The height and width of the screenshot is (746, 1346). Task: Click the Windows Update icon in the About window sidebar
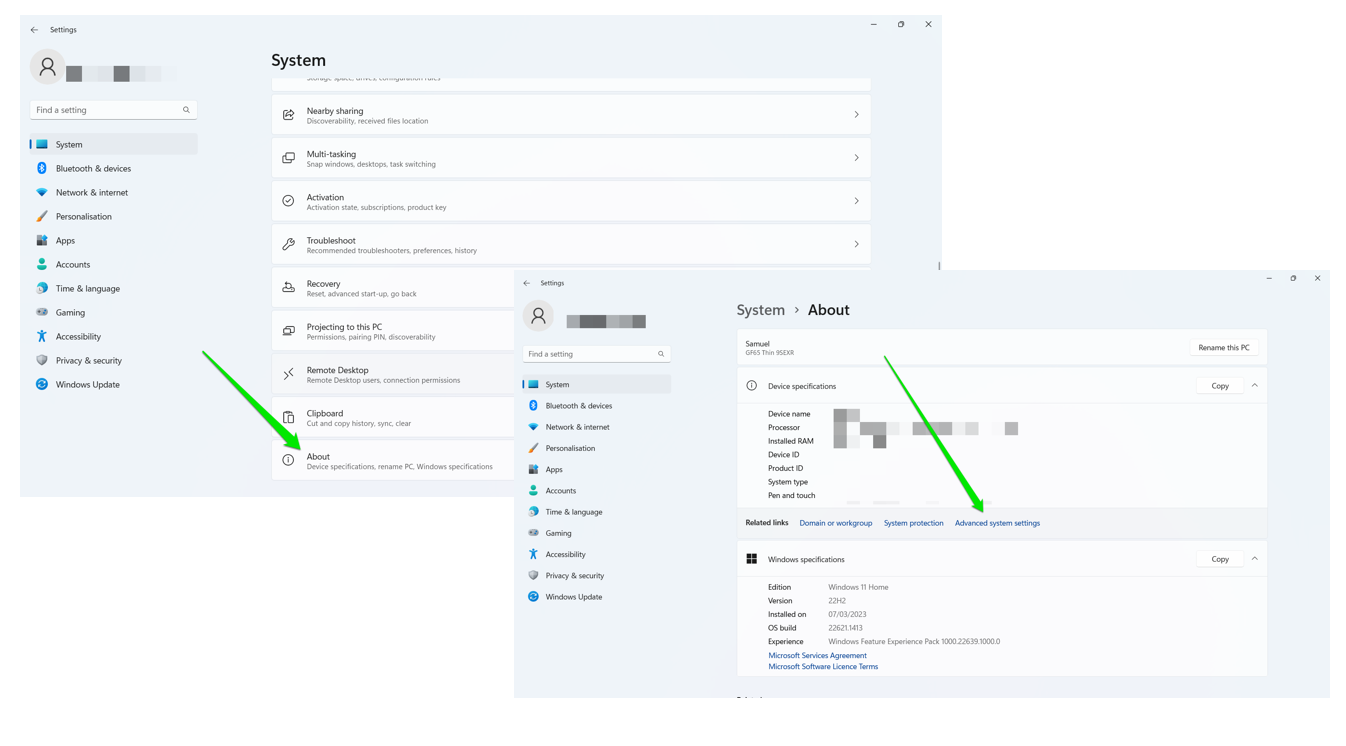pos(533,597)
